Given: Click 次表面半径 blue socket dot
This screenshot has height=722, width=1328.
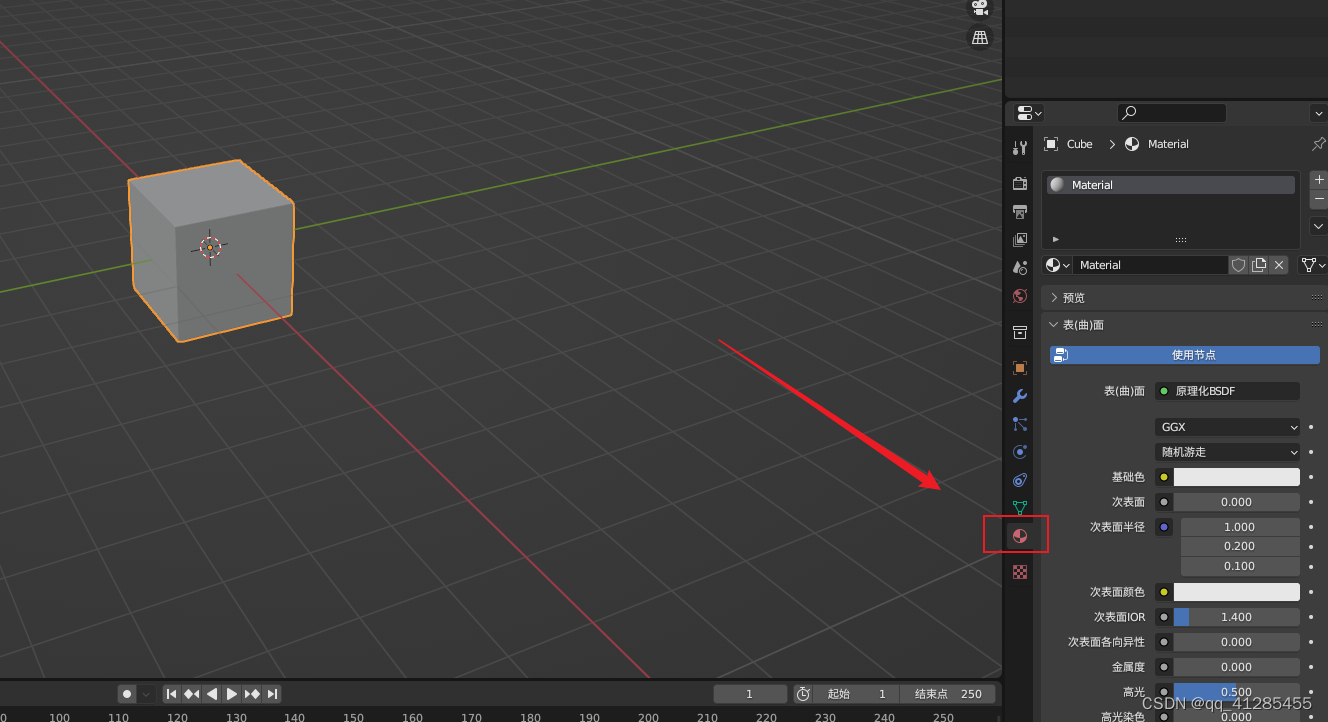Looking at the screenshot, I should point(1164,527).
